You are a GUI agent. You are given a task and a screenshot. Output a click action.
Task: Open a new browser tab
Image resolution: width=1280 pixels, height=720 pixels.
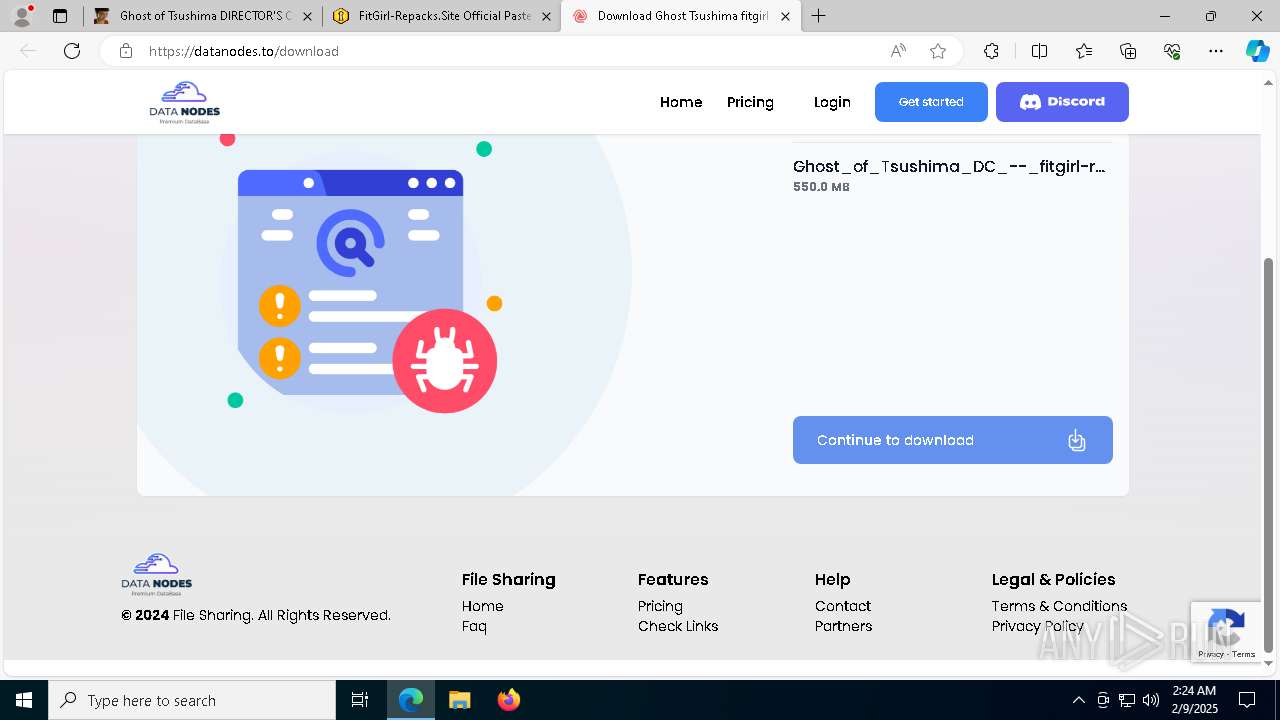tap(819, 16)
